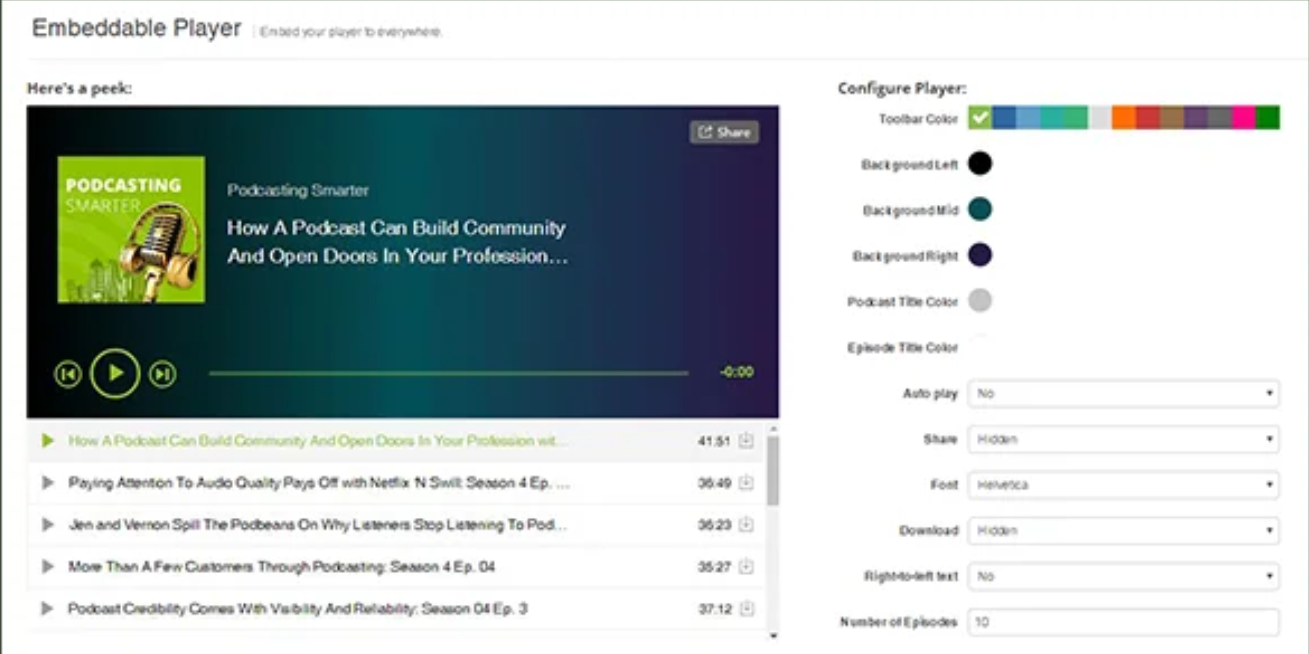The image size is (1309, 654).
Task: Click the Share button on player
Action: (724, 132)
